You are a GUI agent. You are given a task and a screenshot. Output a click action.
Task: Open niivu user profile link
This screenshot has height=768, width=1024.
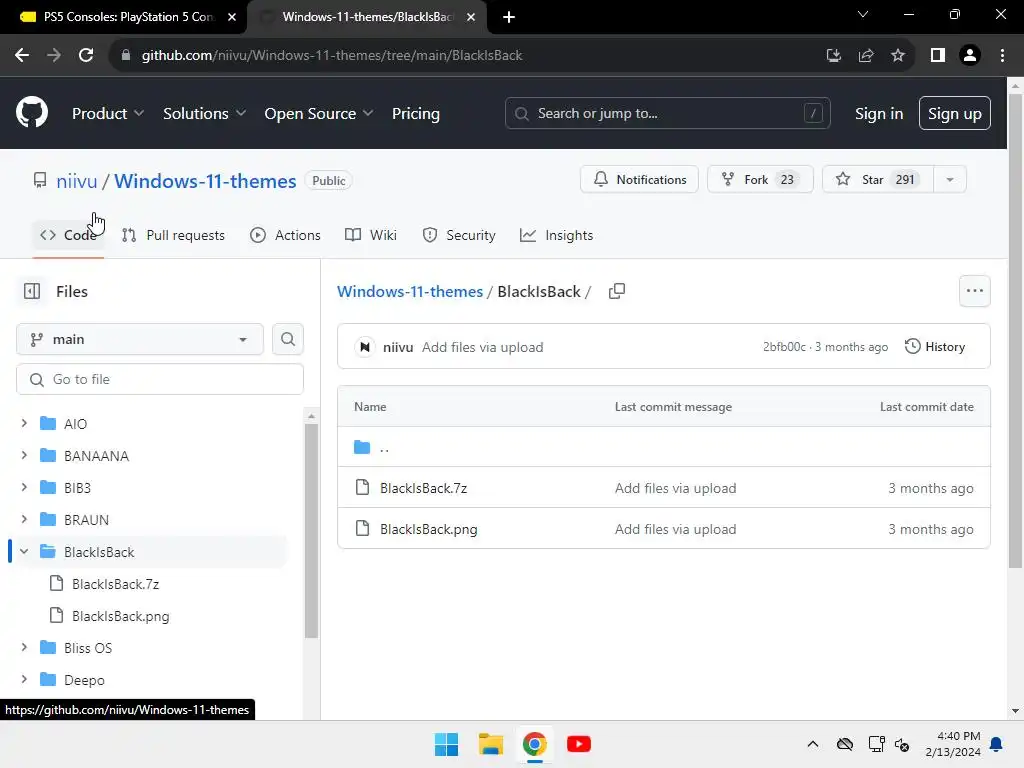click(x=76, y=181)
